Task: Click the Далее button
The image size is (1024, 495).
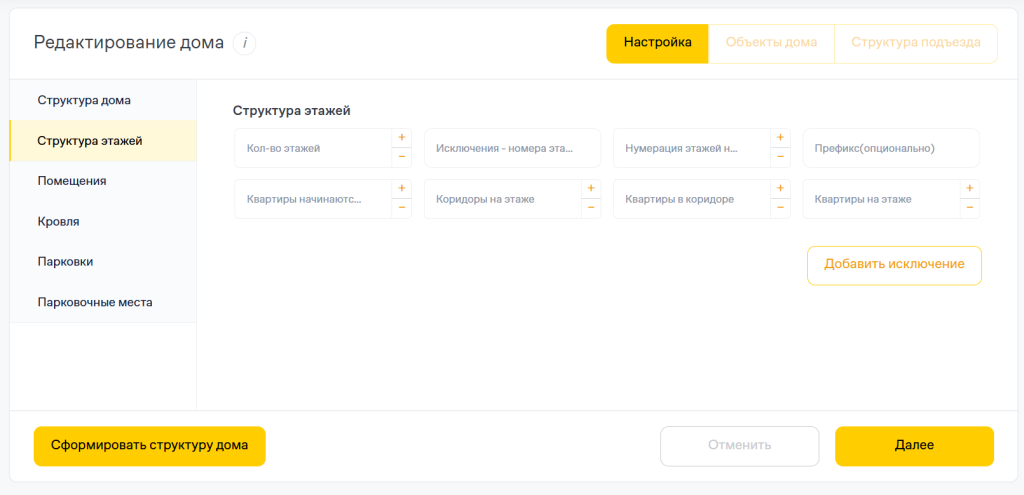Action: tap(914, 446)
